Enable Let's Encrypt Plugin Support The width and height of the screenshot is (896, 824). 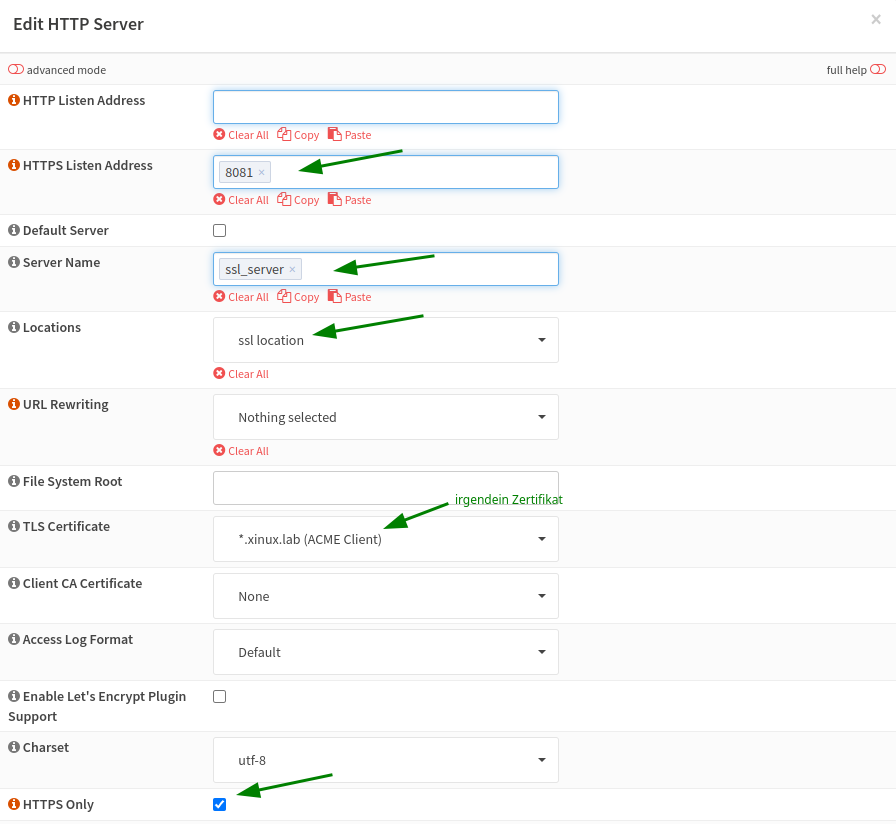[x=219, y=696]
